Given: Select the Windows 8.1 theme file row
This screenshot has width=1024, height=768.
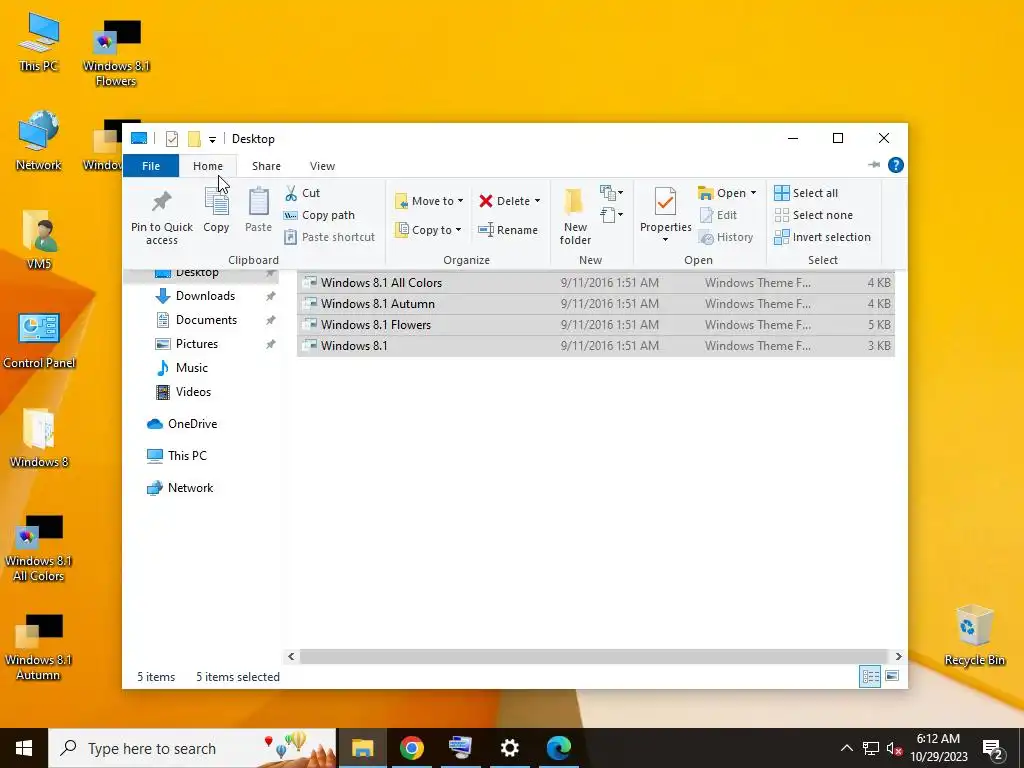Looking at the screenshot, I should 596,345.
